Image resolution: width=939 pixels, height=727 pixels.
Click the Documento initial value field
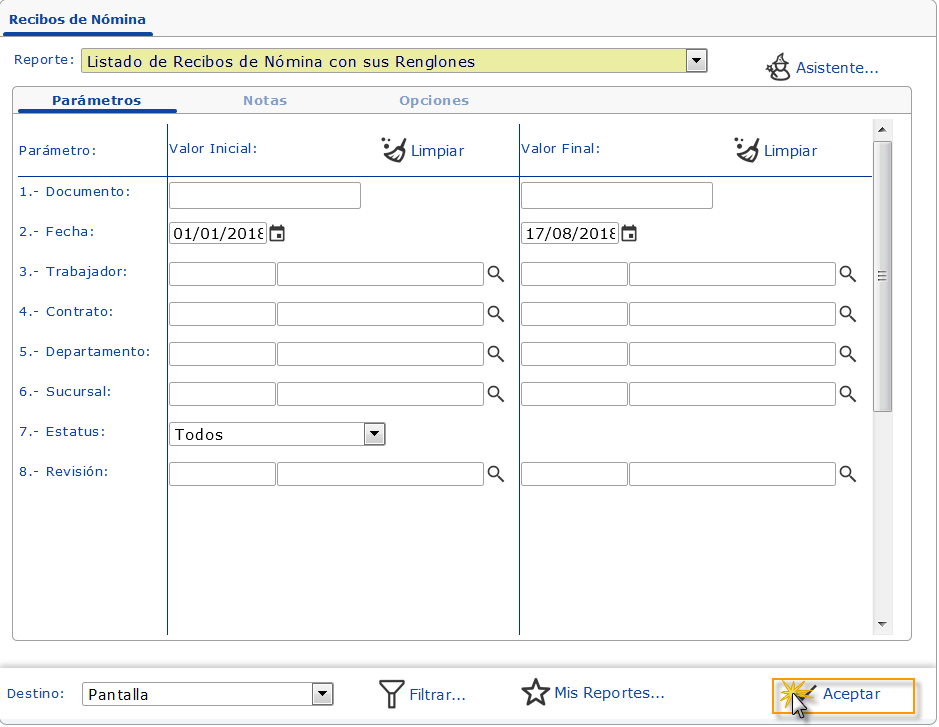click(264, 195)
